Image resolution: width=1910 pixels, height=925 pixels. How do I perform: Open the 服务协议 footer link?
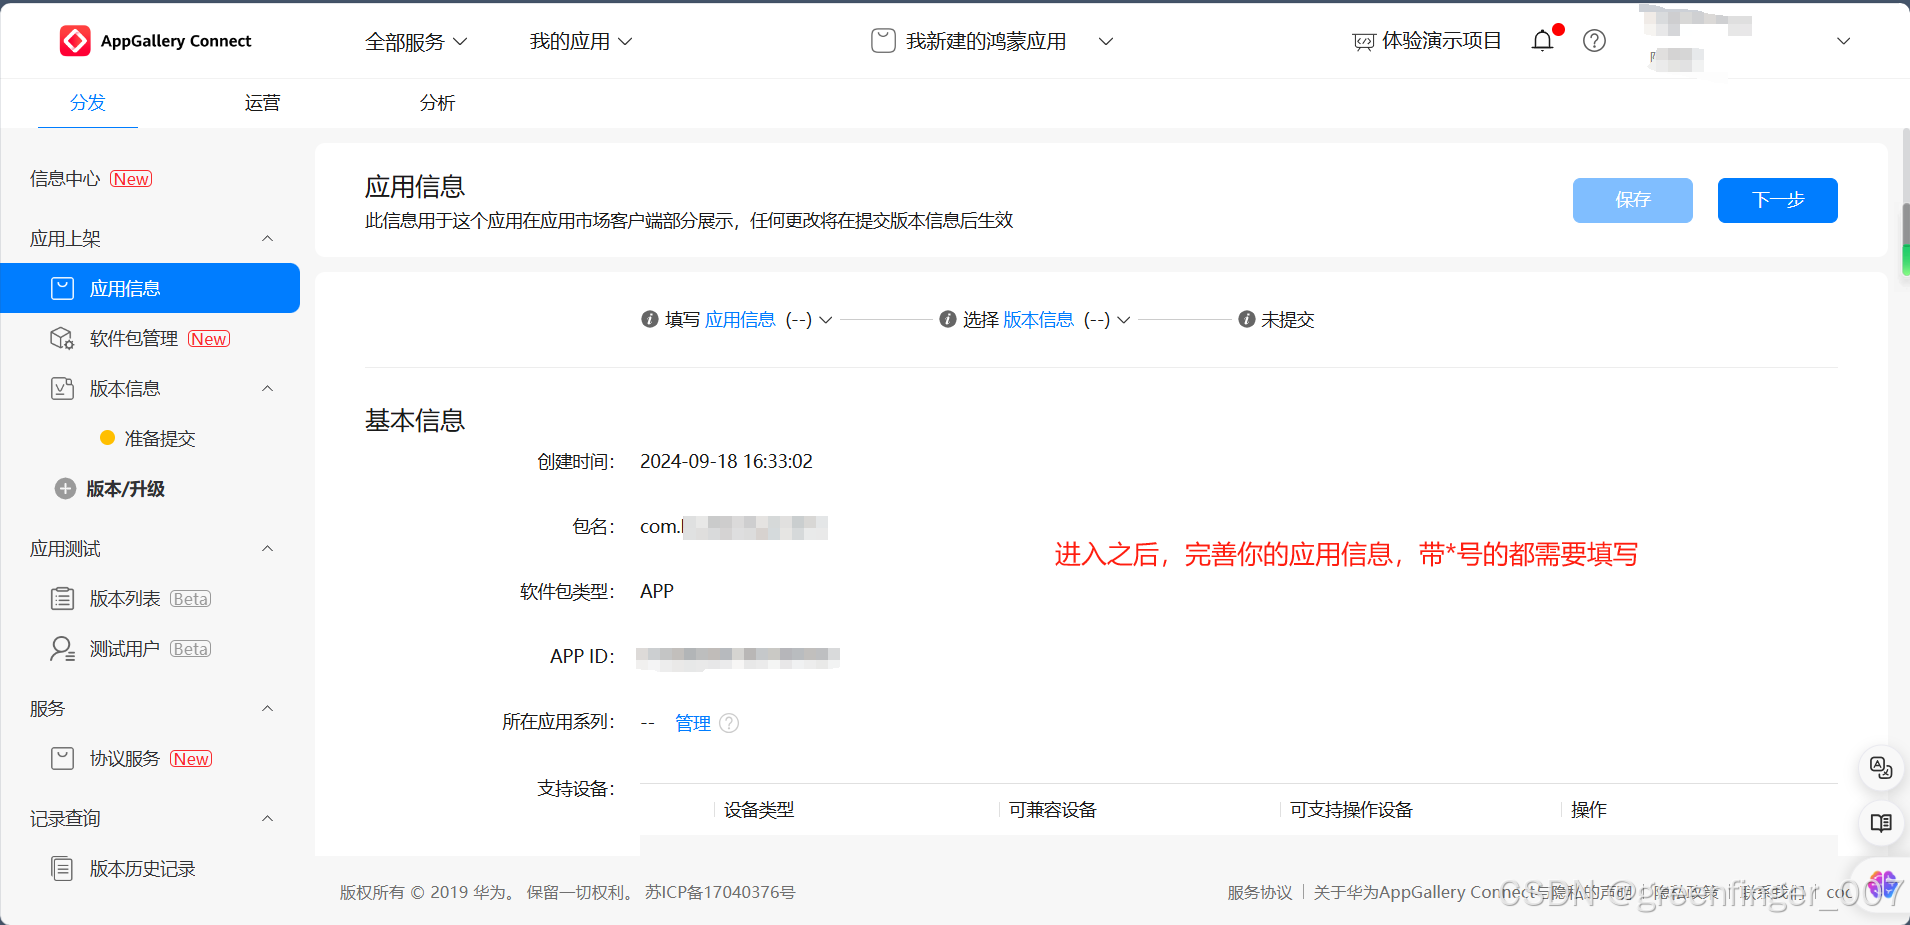click(x=1260, y=892)
